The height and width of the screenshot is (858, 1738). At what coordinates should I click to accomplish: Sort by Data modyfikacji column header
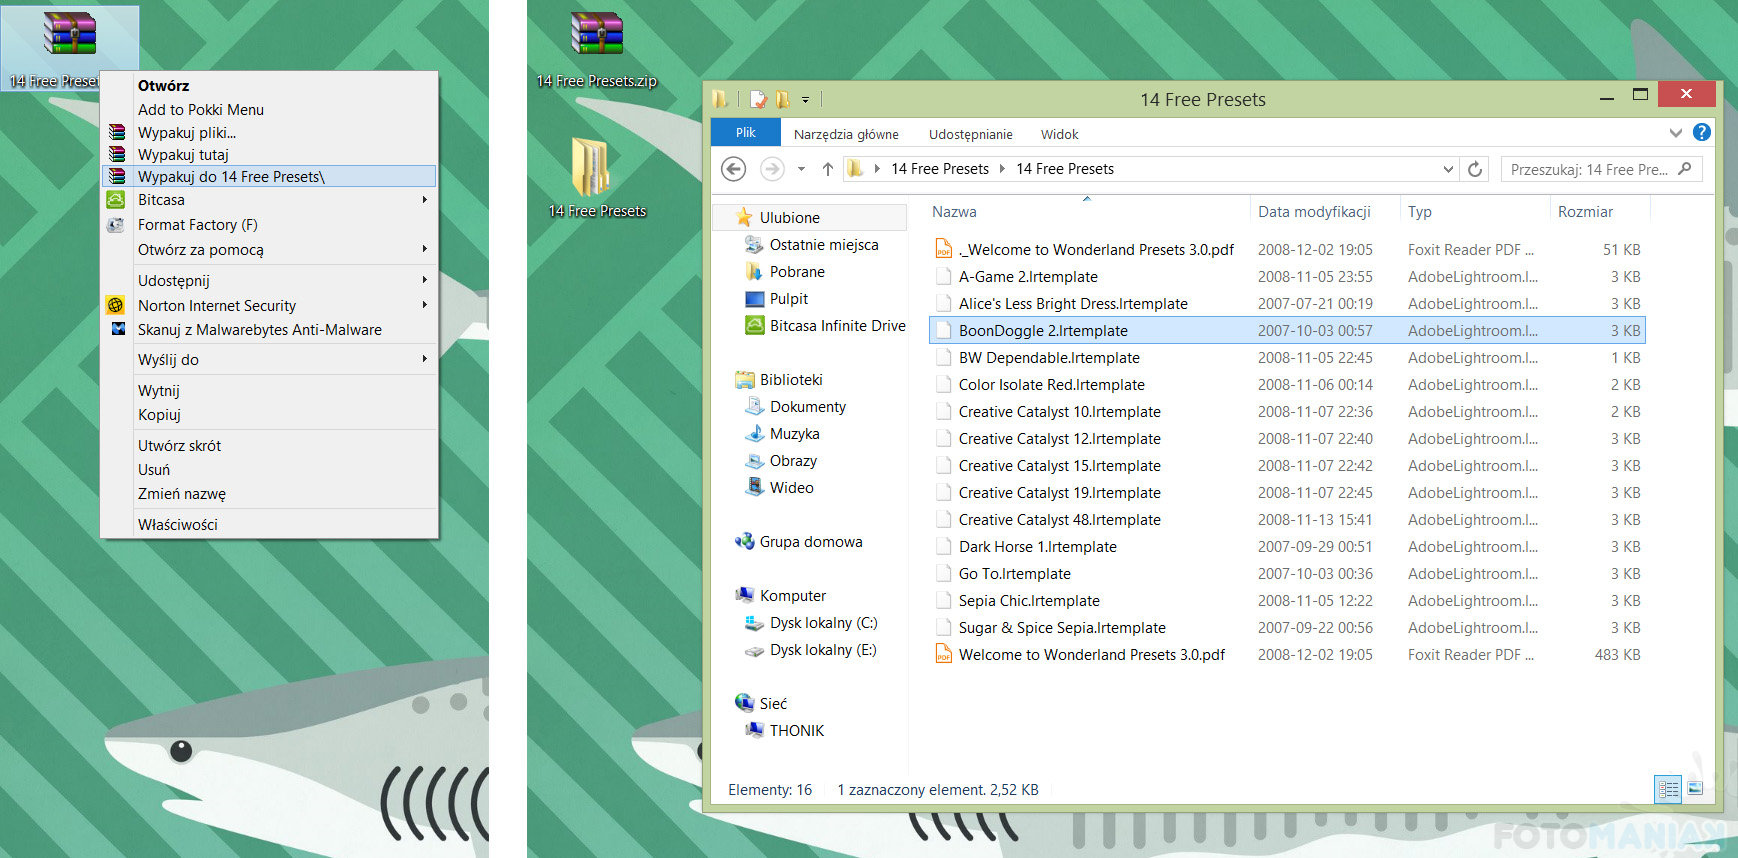(x=1313, y=212)
